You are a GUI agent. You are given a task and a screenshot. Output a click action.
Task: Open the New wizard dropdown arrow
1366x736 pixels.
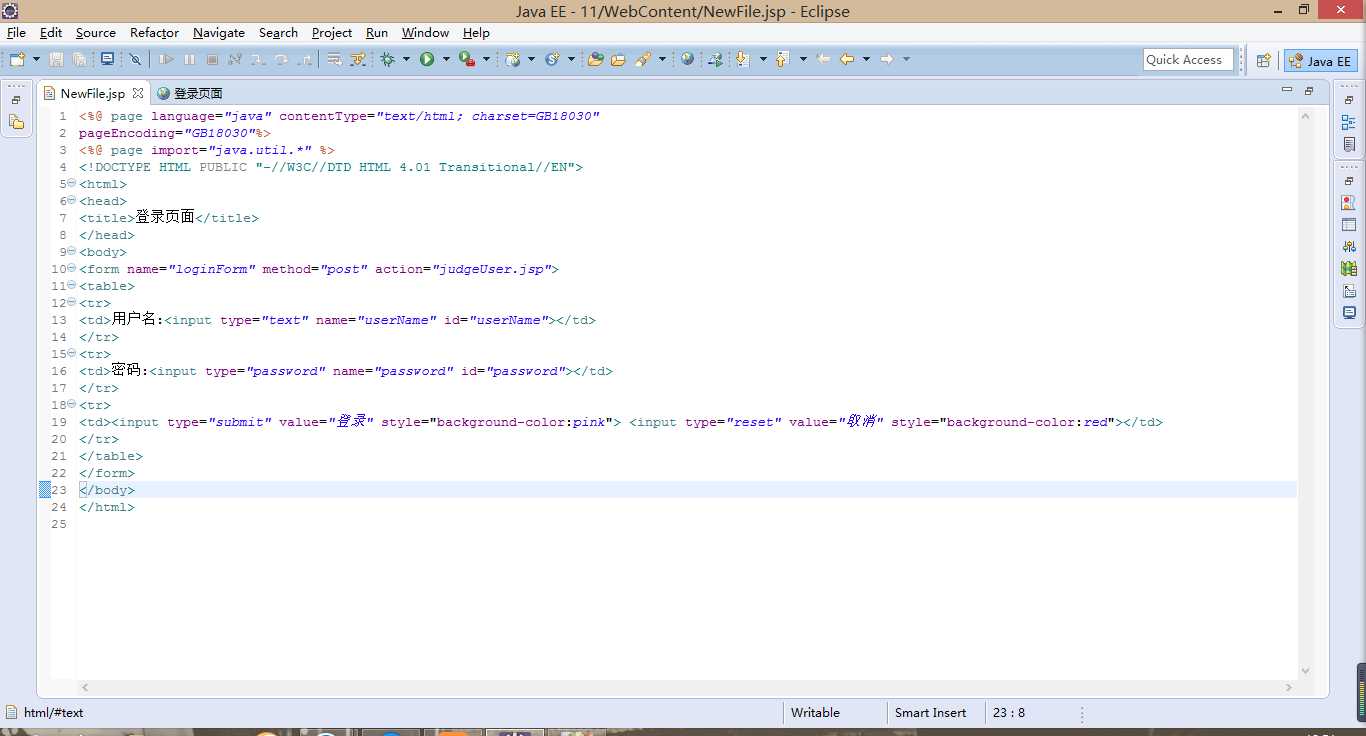click(x=36, y=60)
